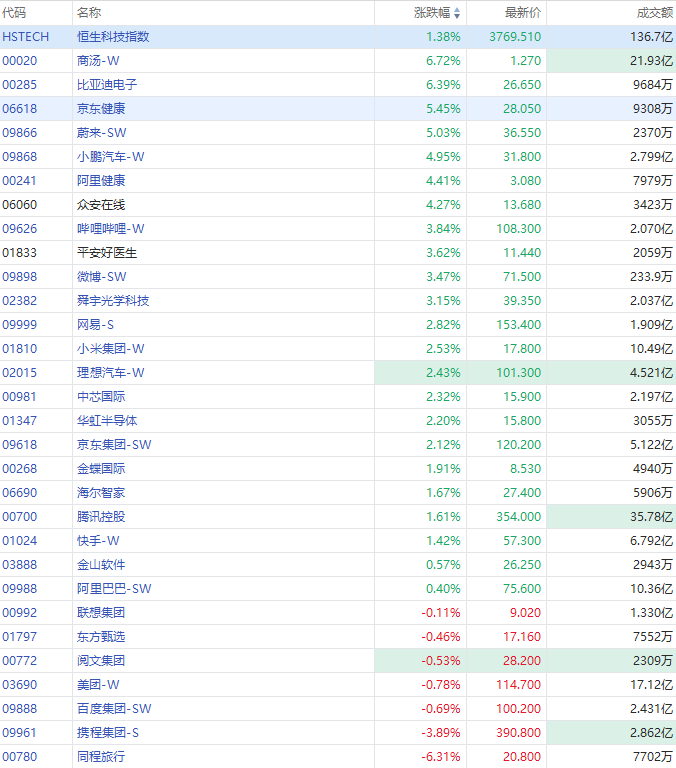Open 美团-W stock
The width and height of the screenshot is (676, 768).
pos(98,685)
